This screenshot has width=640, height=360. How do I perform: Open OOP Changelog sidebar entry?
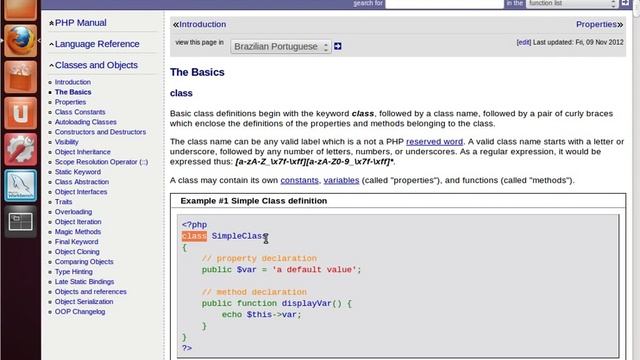(x=80, y=312)
